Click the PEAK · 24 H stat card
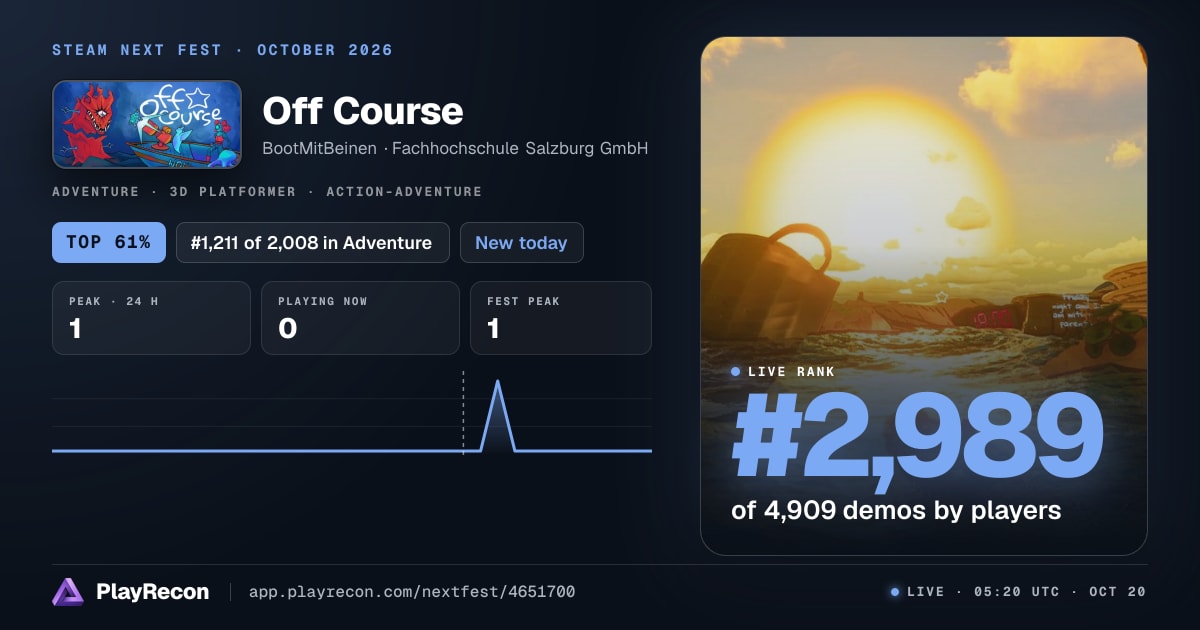Image resolution: width=1200 pixels, height=630 pixels. pyautogui.click(x=151, y=318)
